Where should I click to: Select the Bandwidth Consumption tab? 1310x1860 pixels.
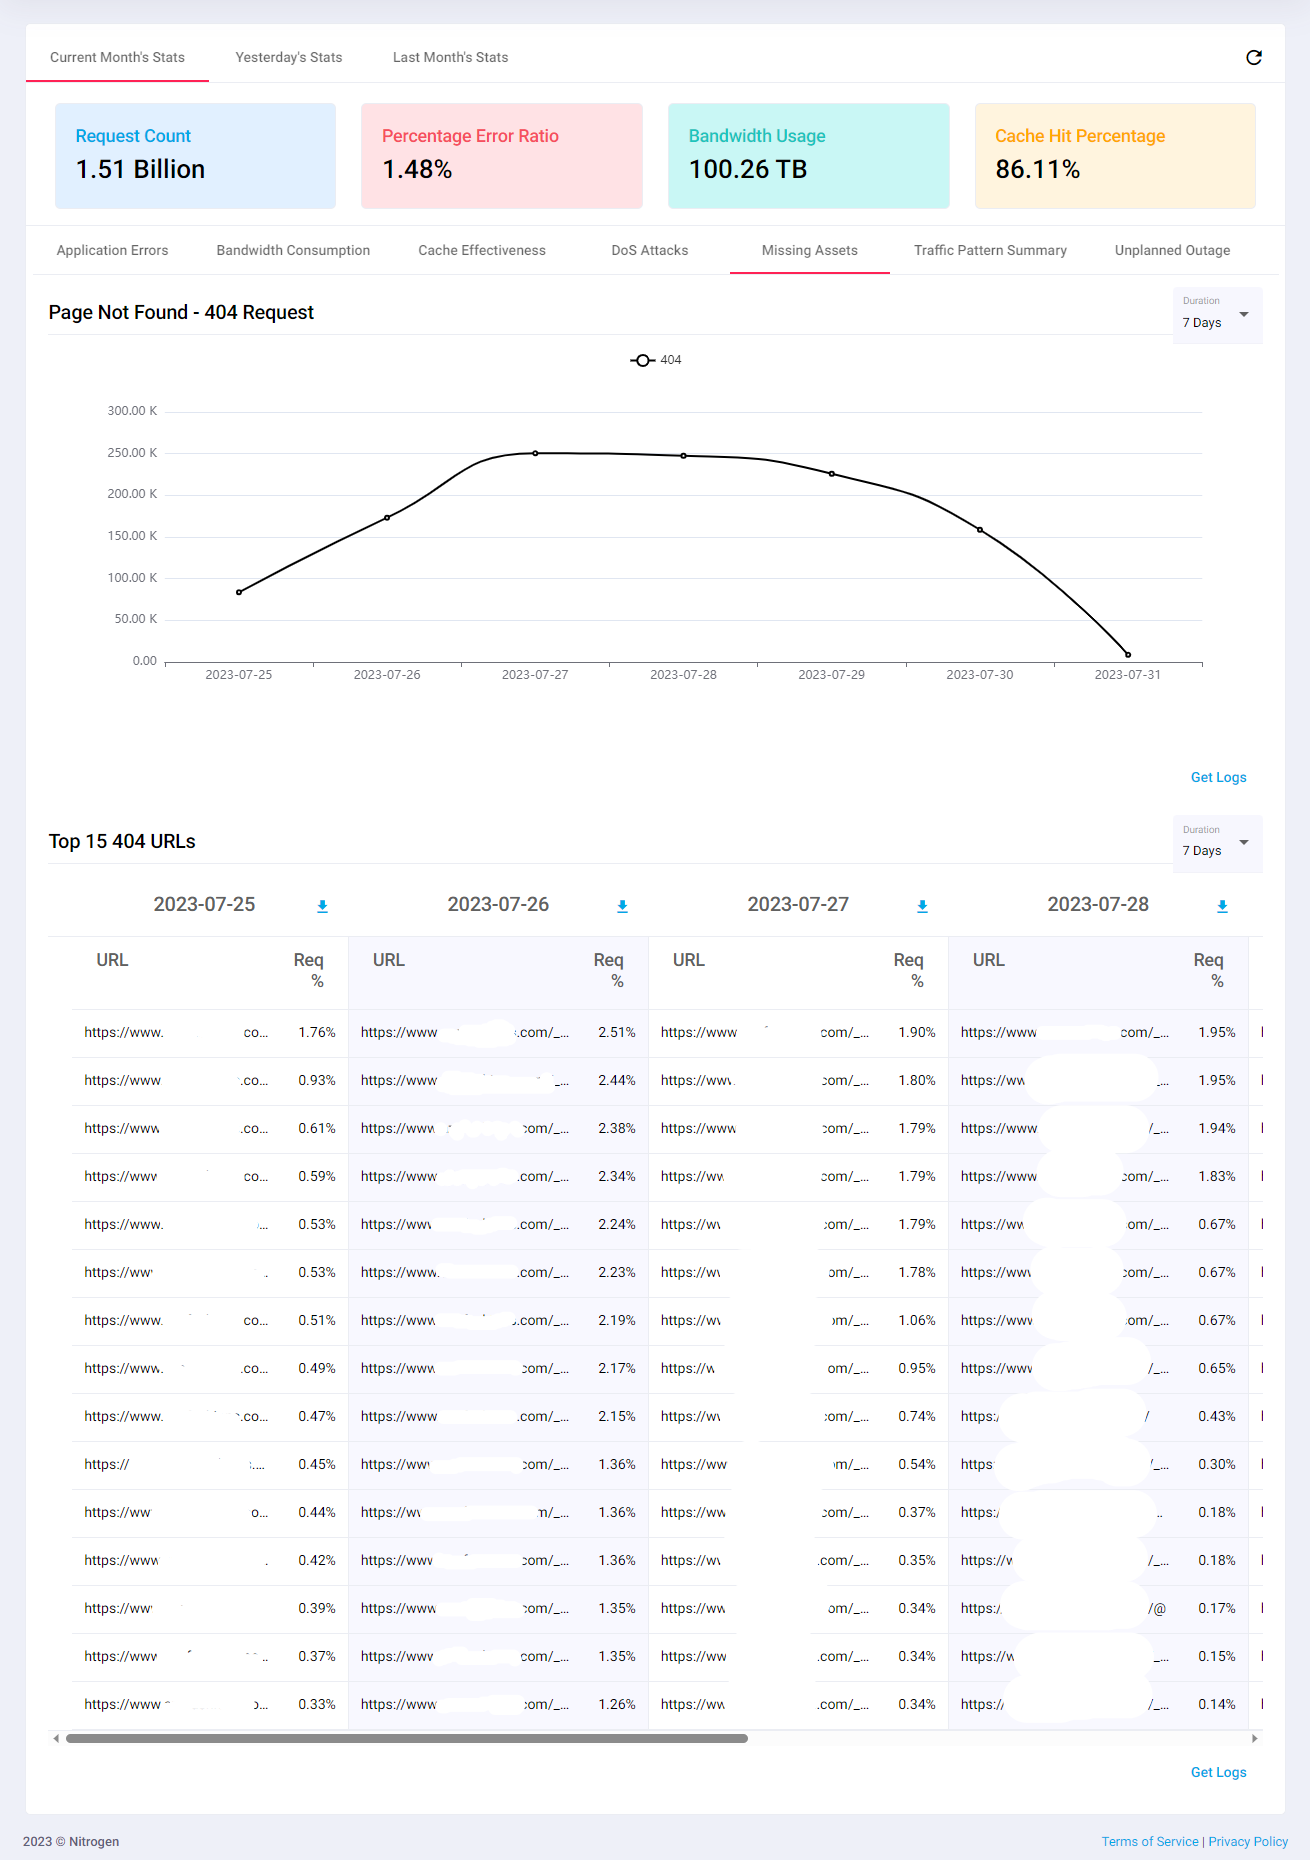[x=293, y=251]
